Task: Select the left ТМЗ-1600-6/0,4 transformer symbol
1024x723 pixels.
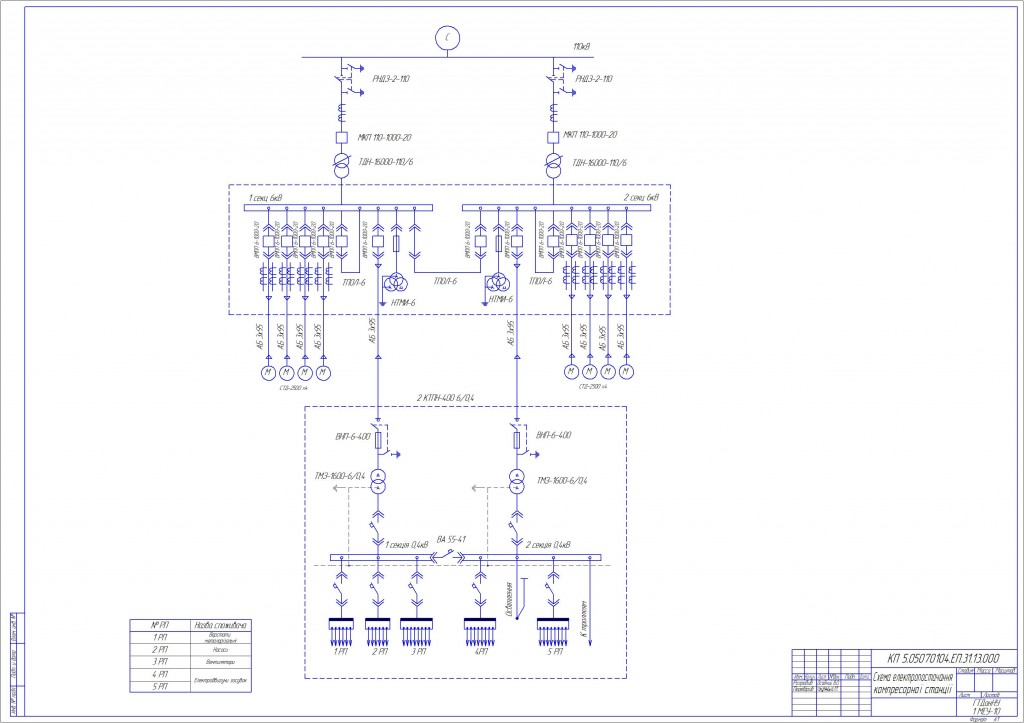Action: [x=378, y=481]
